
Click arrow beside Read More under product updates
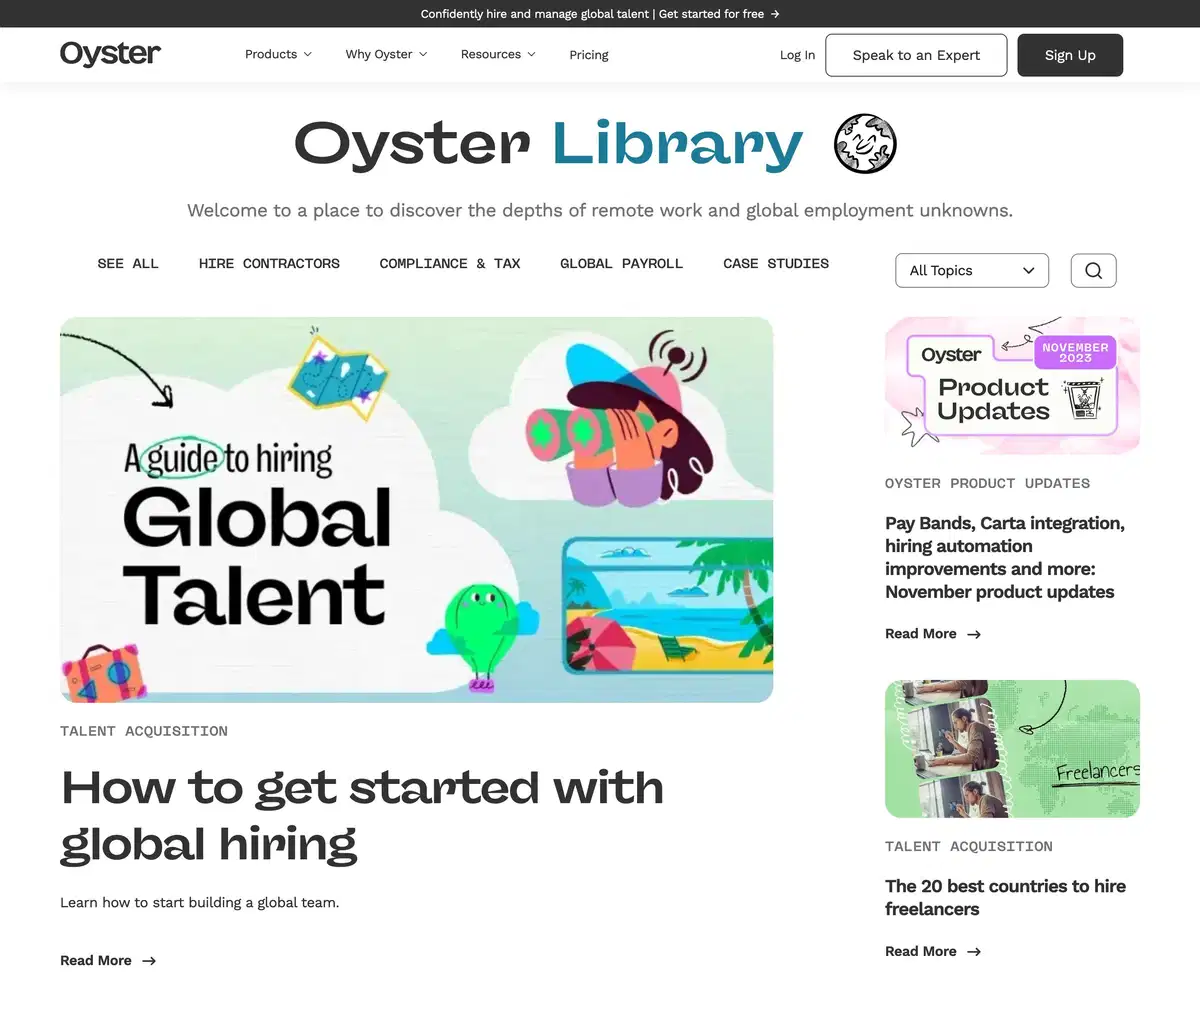click(x=974, y=634)
